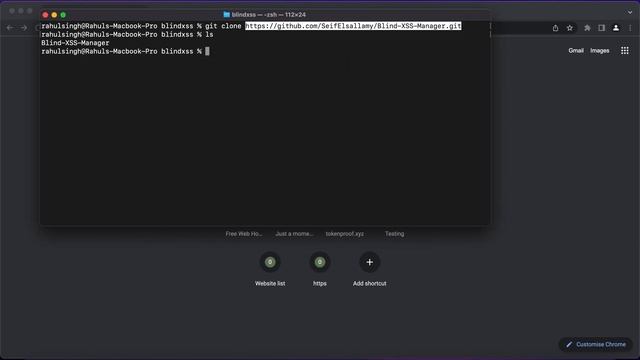Click 'git clone' command text in terminal
The height and width of the screenshot is (360, 640).
(223, 26)
